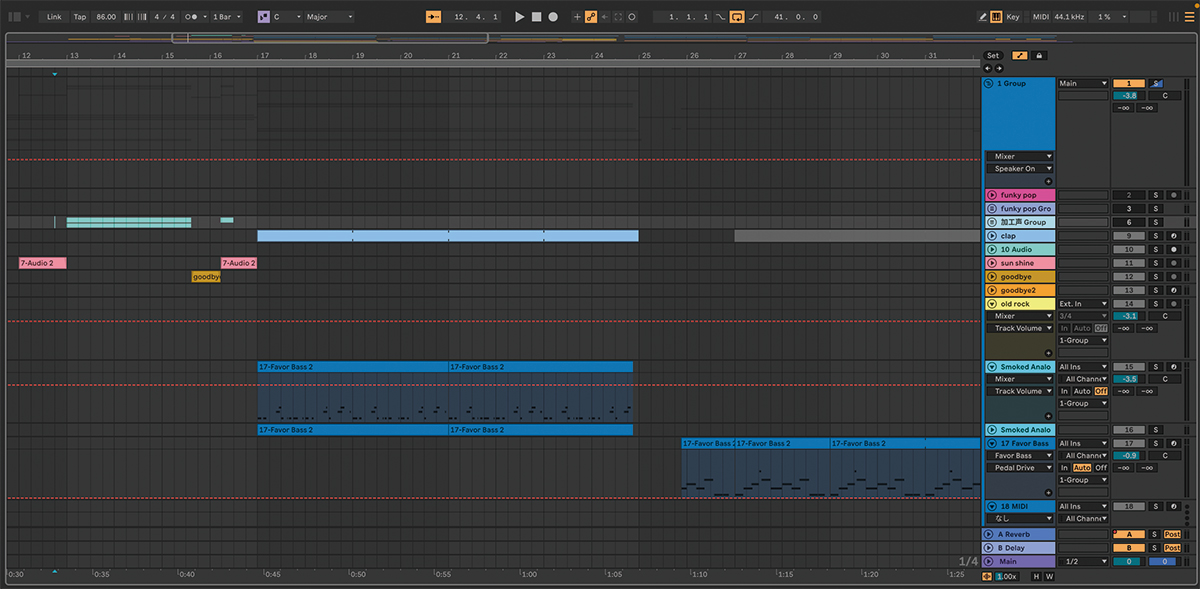1200x589 pixels.
Task: Click the Arrangement Record button
Action: coord(553,17)
